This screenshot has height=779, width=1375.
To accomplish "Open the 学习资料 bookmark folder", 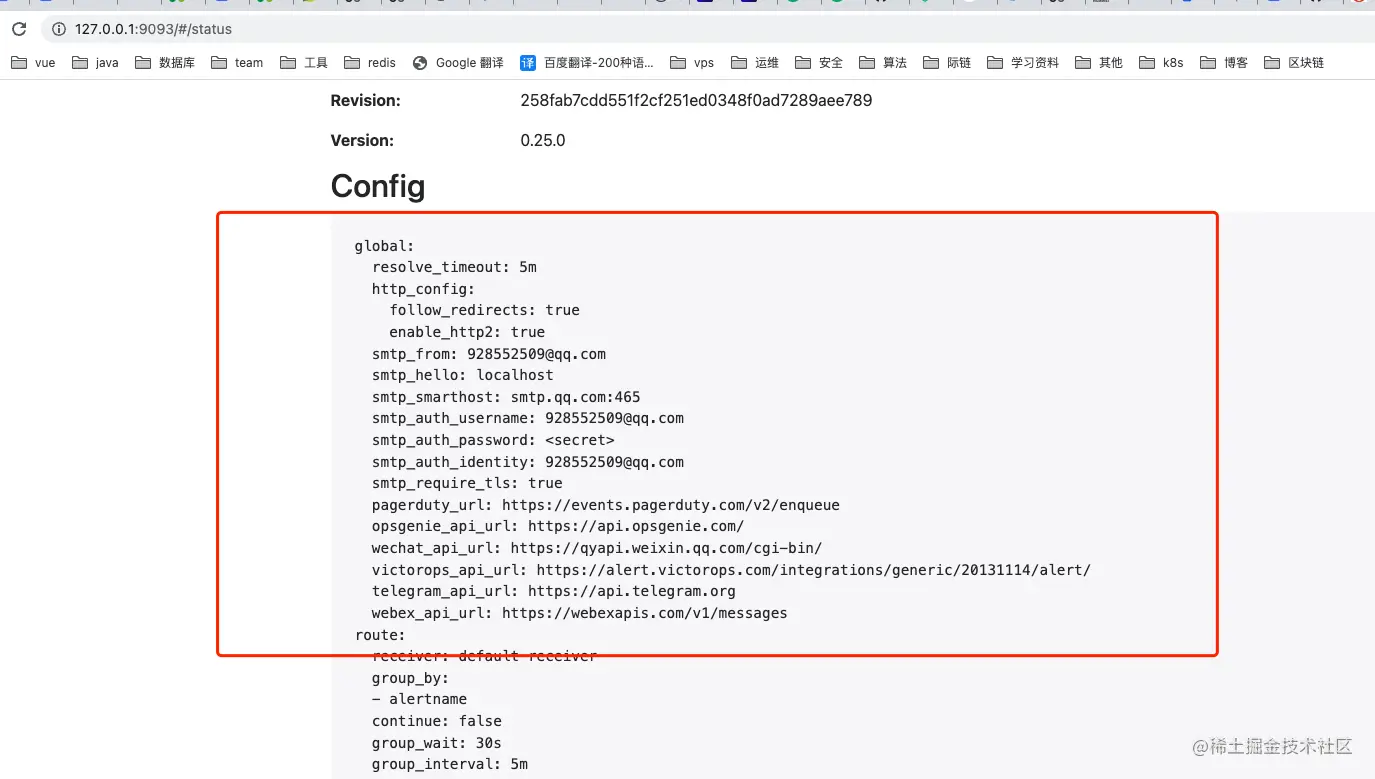I will (1023, 62).
